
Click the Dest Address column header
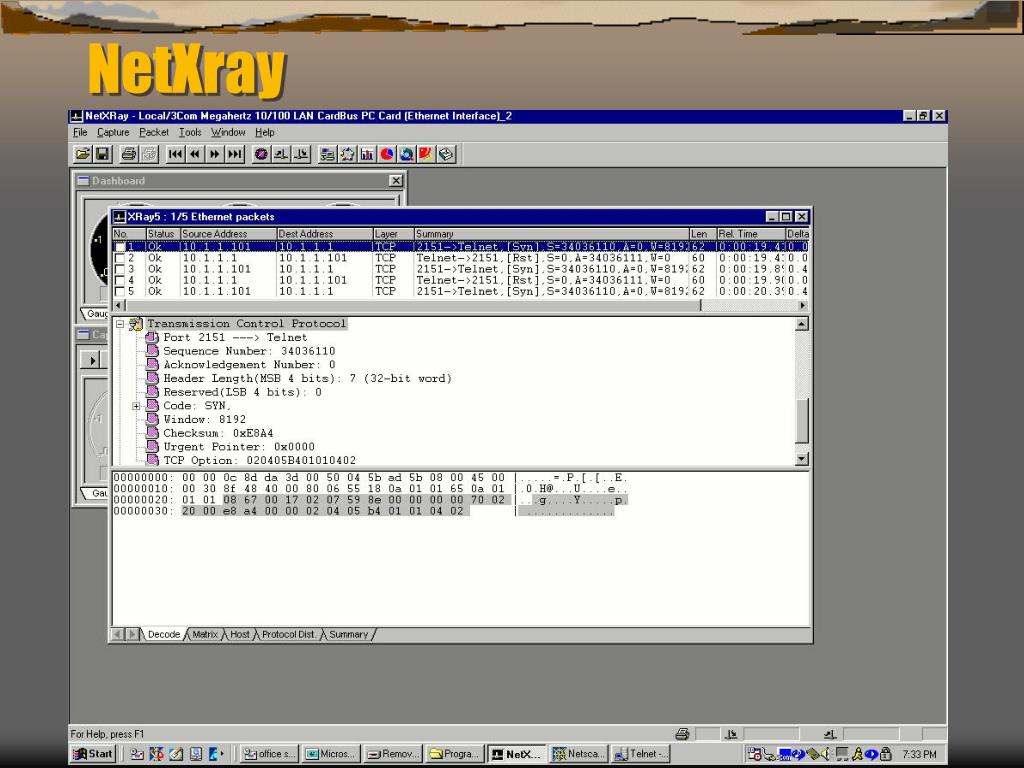[324, 234]
